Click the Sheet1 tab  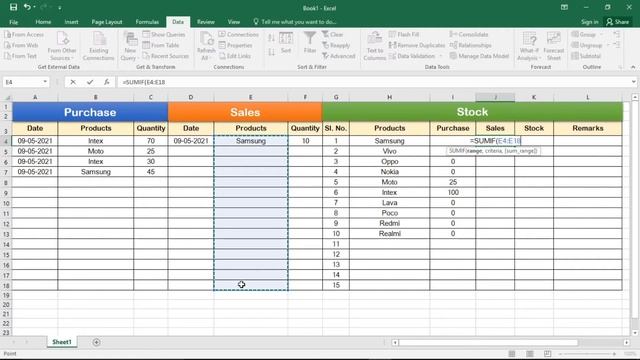(x=62, y=342)
